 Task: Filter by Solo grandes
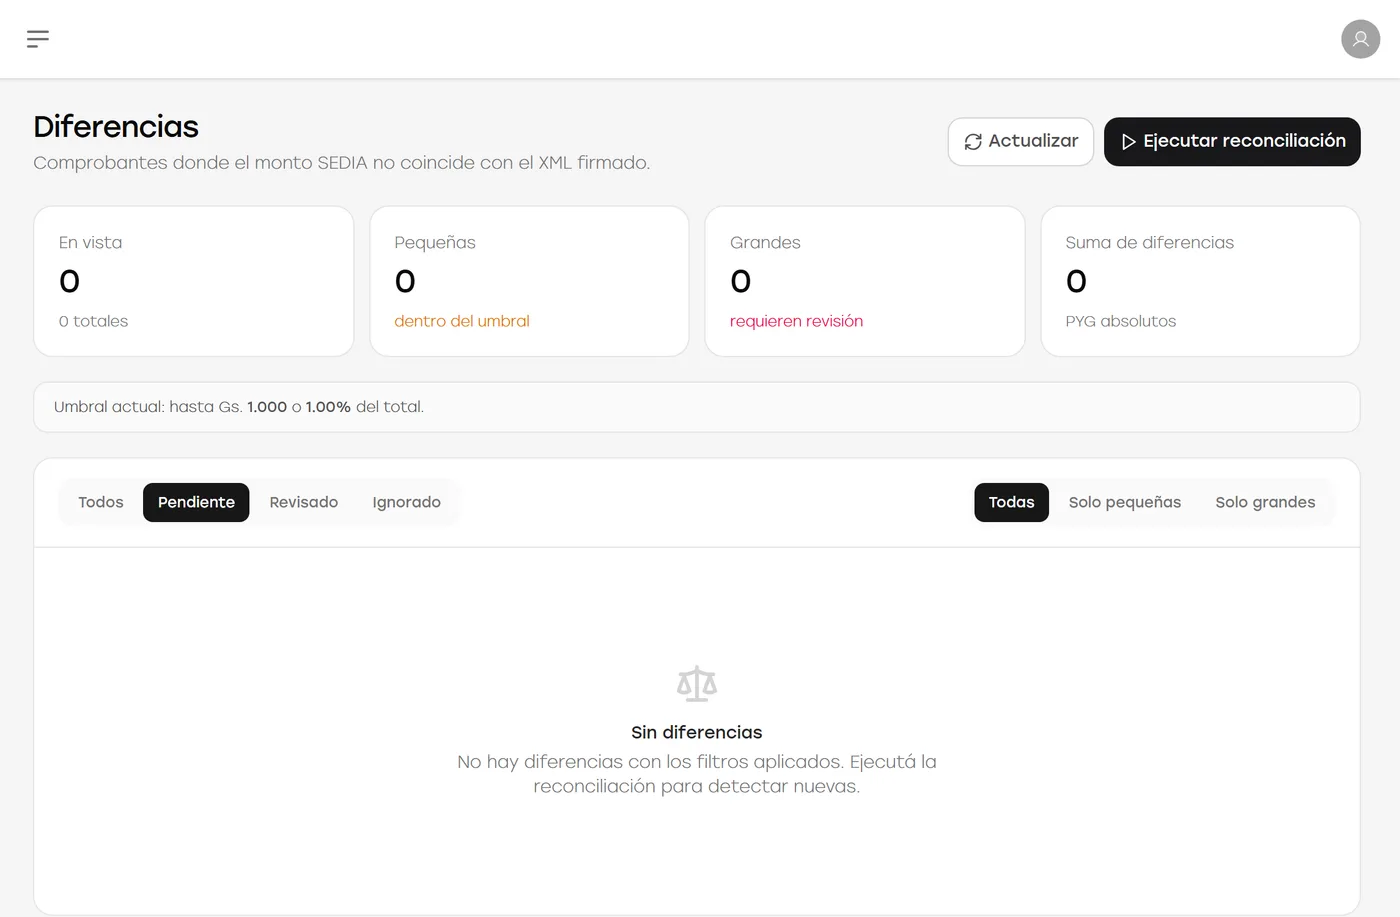1265,502
